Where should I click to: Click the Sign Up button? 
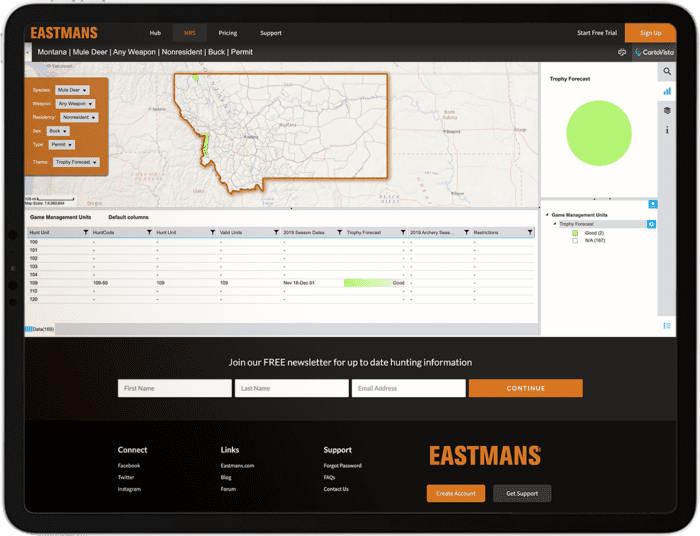pyautogui.click(x=650, y=33)
